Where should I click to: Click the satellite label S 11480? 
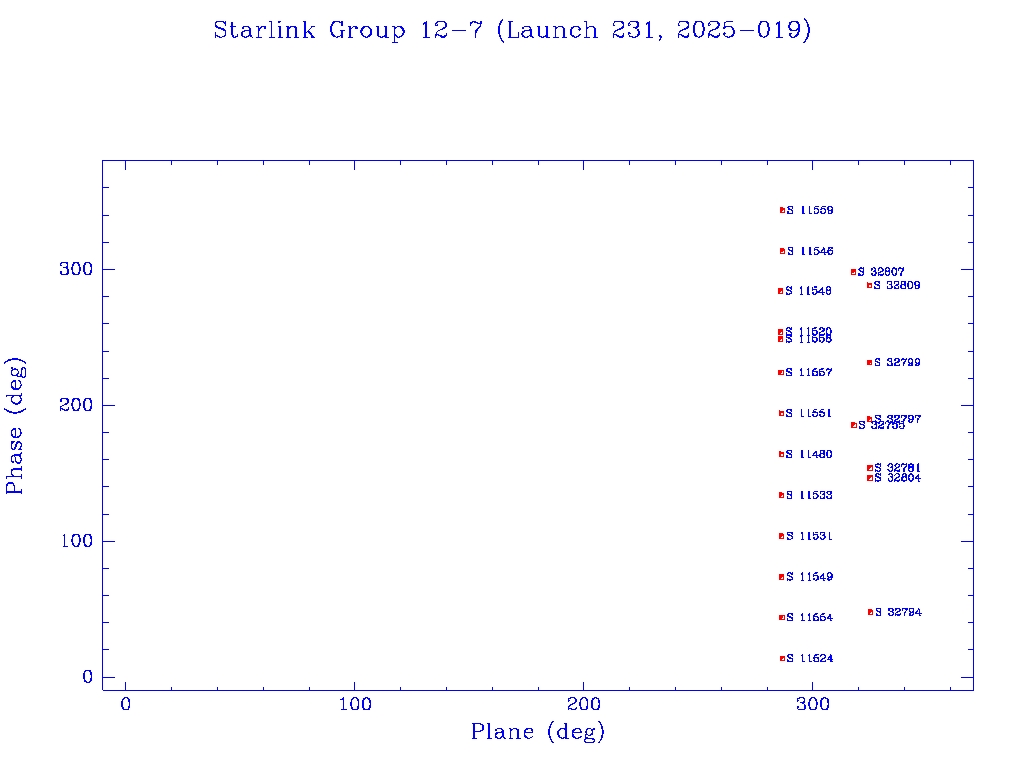click(x=808, y=455)
